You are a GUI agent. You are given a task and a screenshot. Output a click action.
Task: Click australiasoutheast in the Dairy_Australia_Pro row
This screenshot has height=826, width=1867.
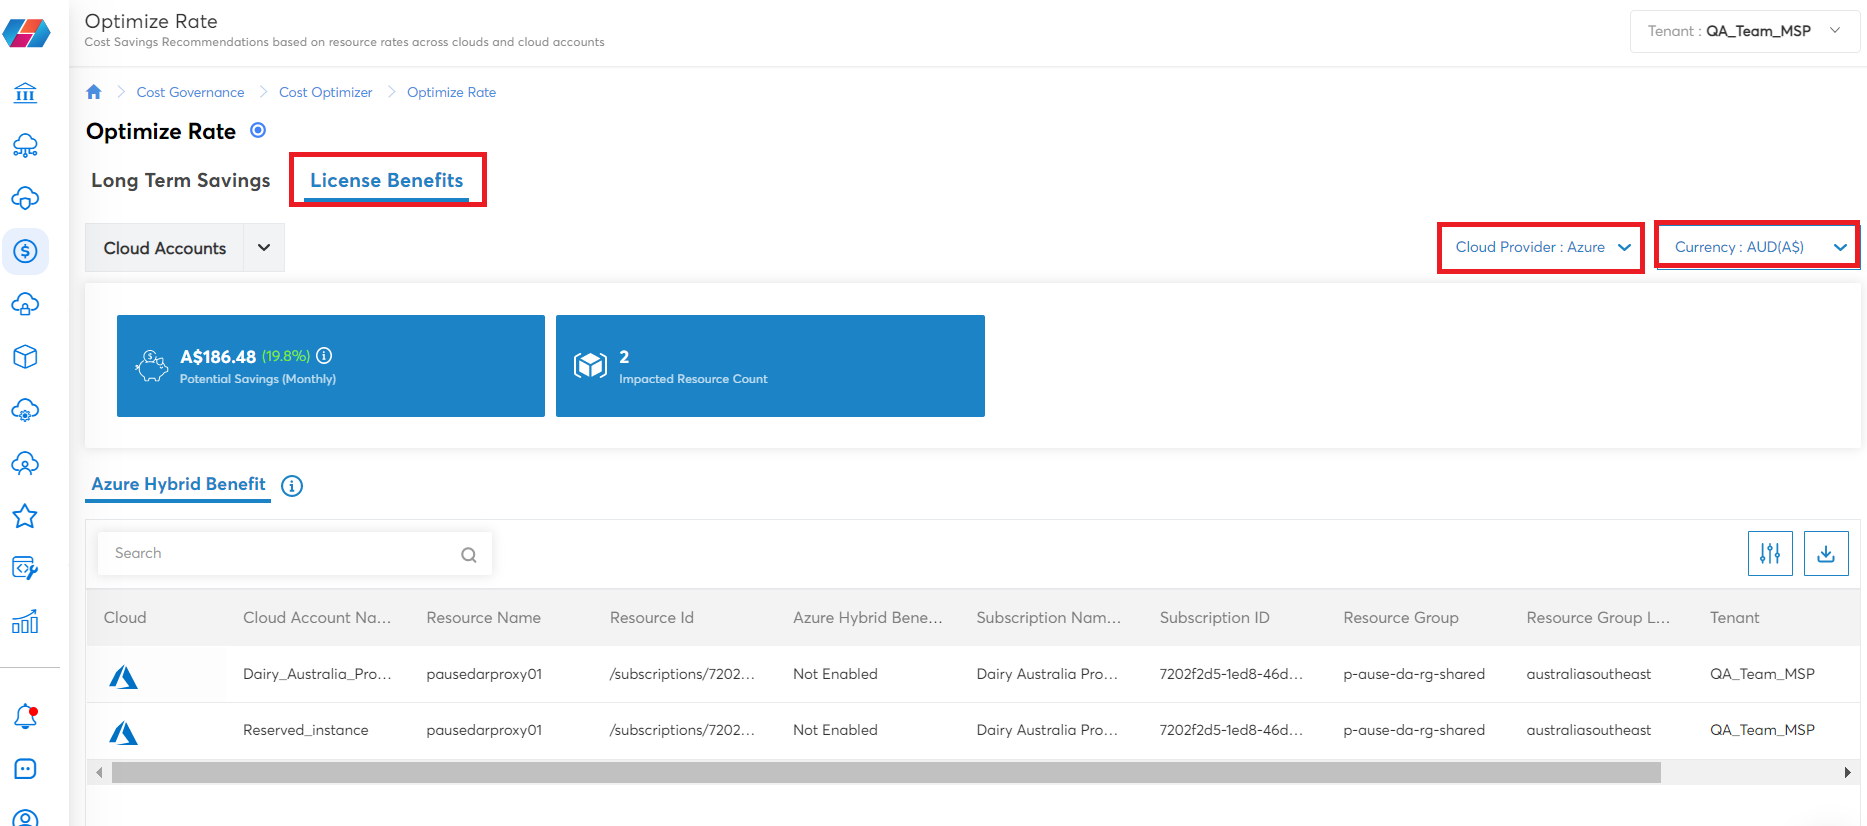[1588, 674]
